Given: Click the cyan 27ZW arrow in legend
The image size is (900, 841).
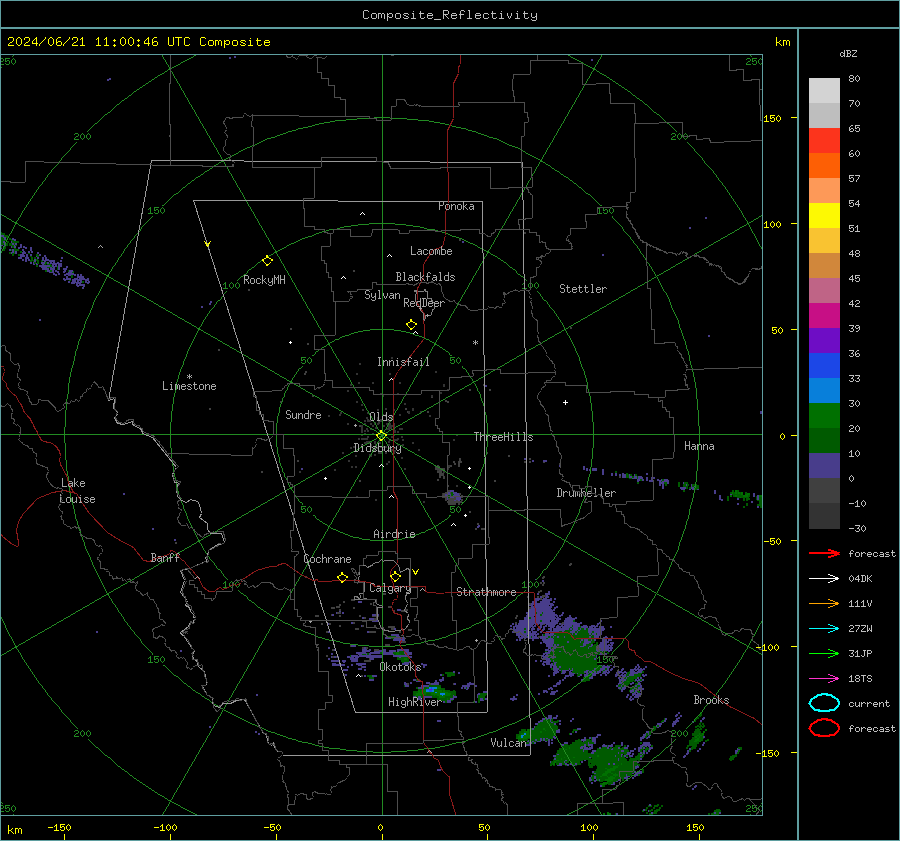Looking at the screenshot, I should pos(824,629).
